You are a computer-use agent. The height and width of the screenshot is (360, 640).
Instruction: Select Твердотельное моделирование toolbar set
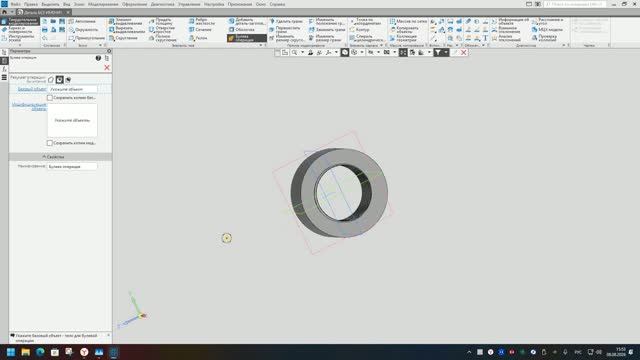[20, 21]
